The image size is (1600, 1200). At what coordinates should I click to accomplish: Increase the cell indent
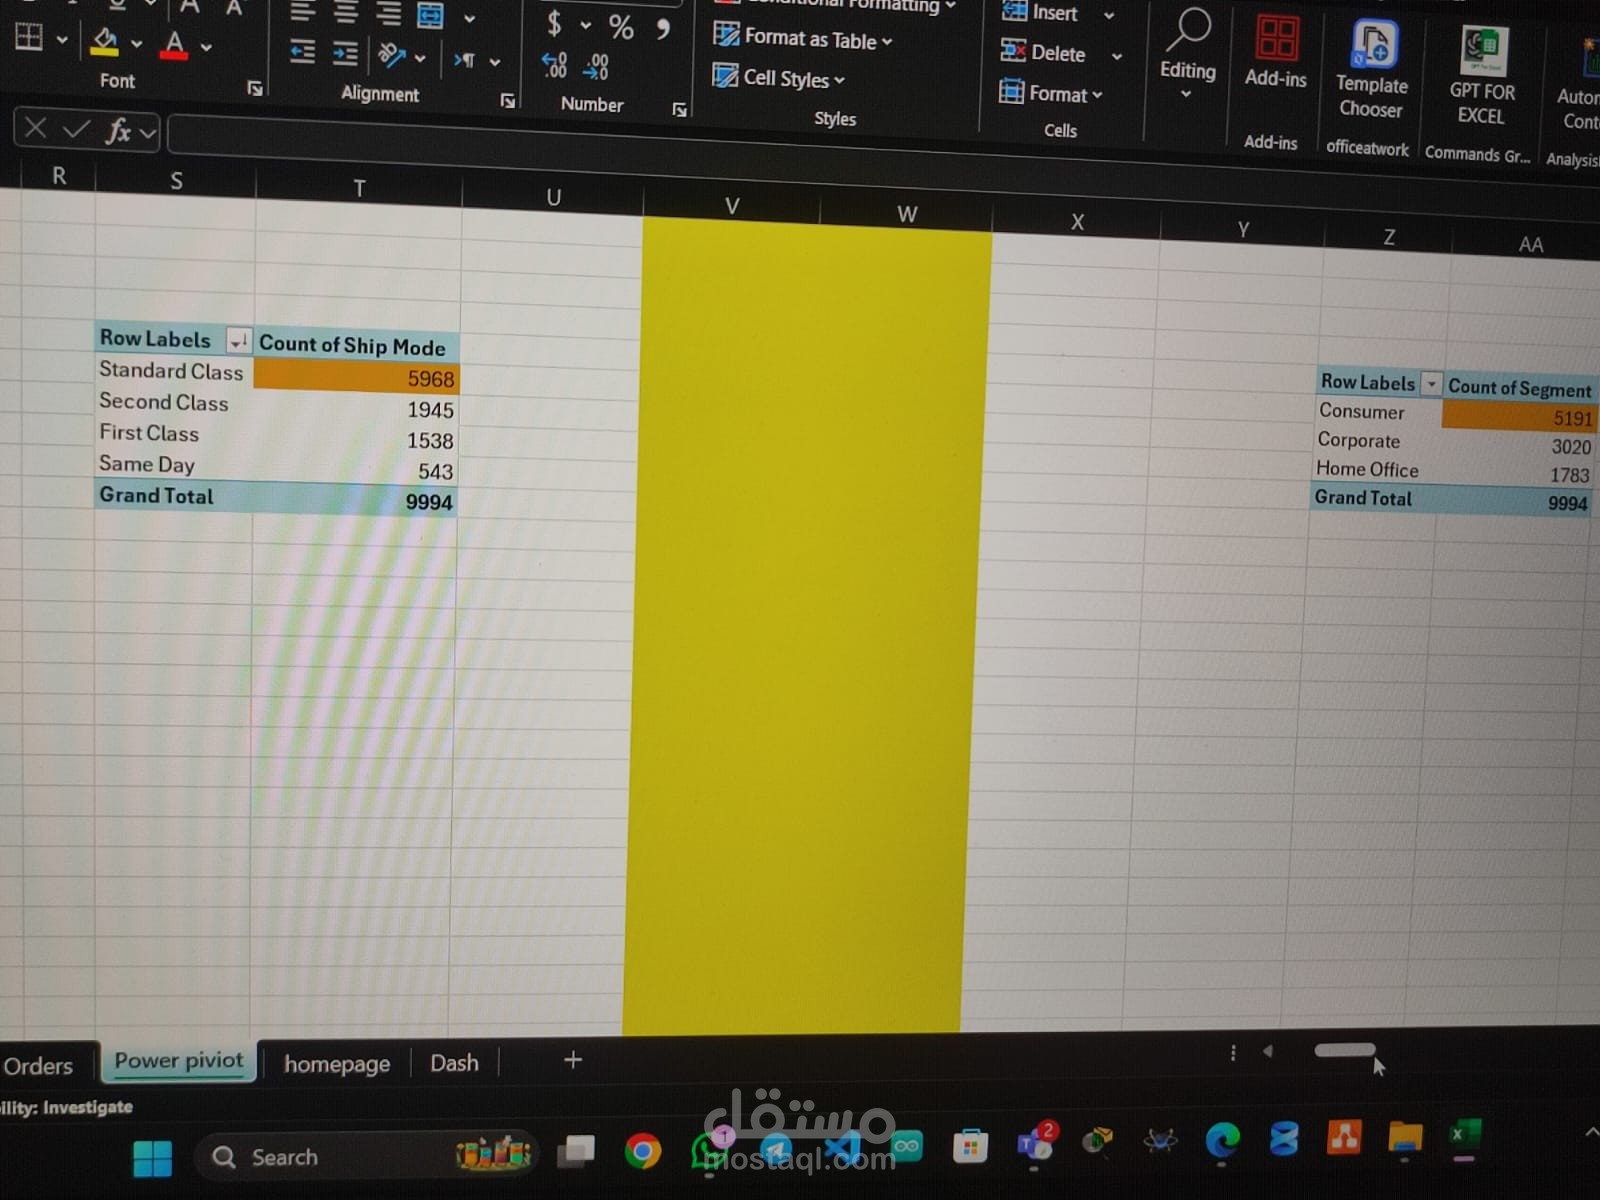pyautogui.click(x=345, y=53)
